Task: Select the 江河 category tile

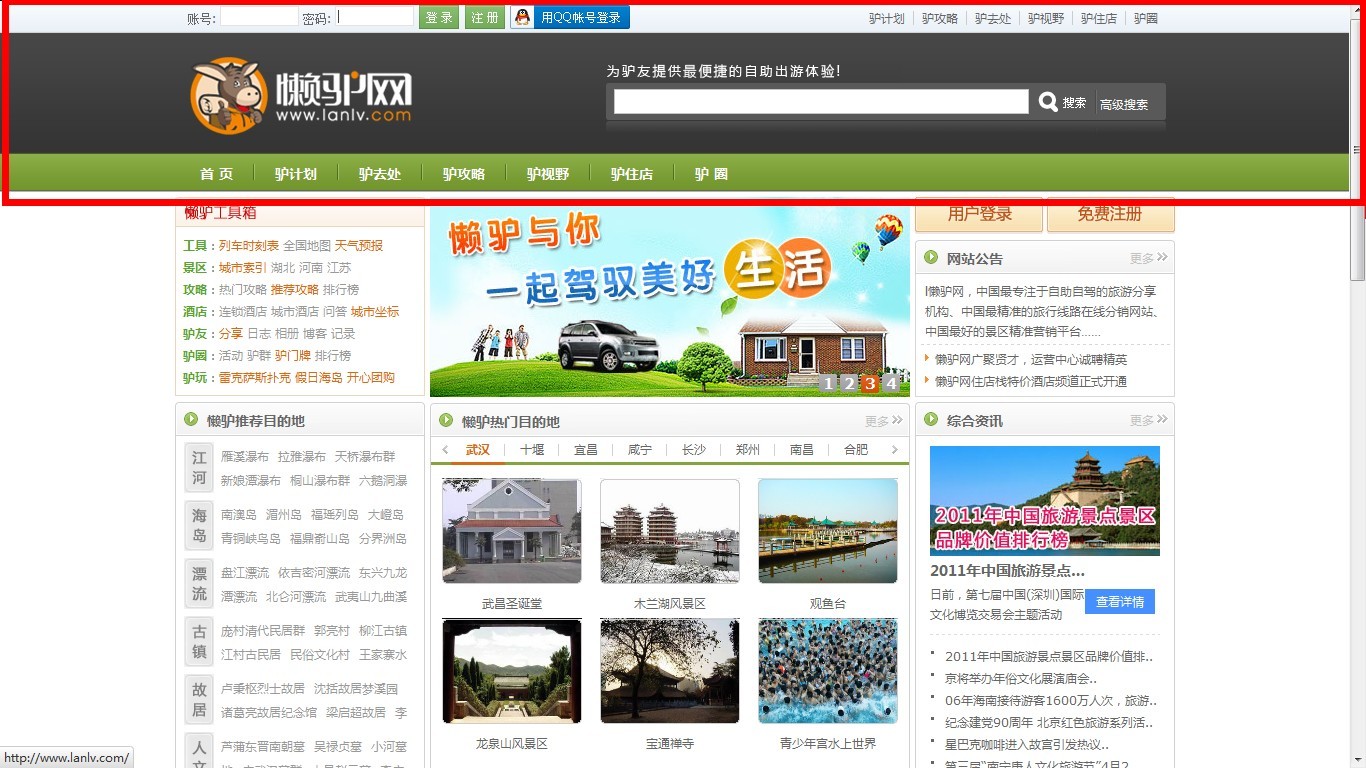Action: coord(199,468)
